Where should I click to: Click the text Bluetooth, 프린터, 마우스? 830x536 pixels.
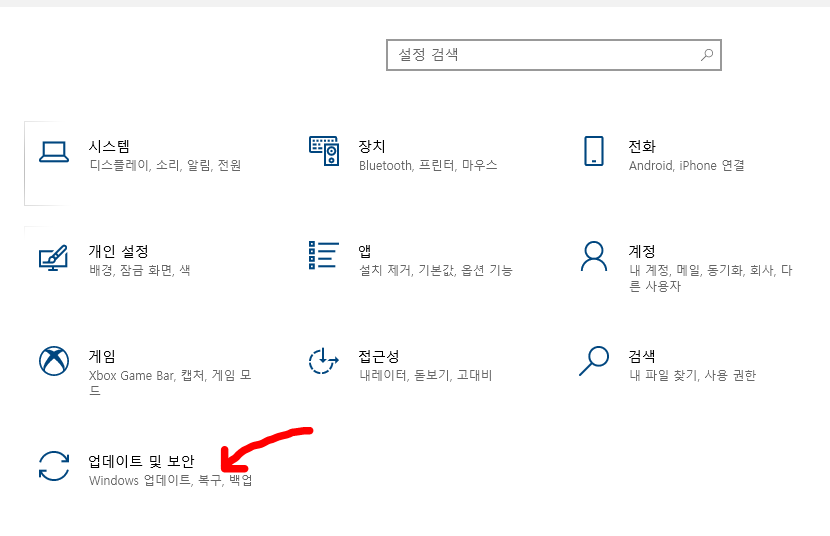[x=428, y=166]
